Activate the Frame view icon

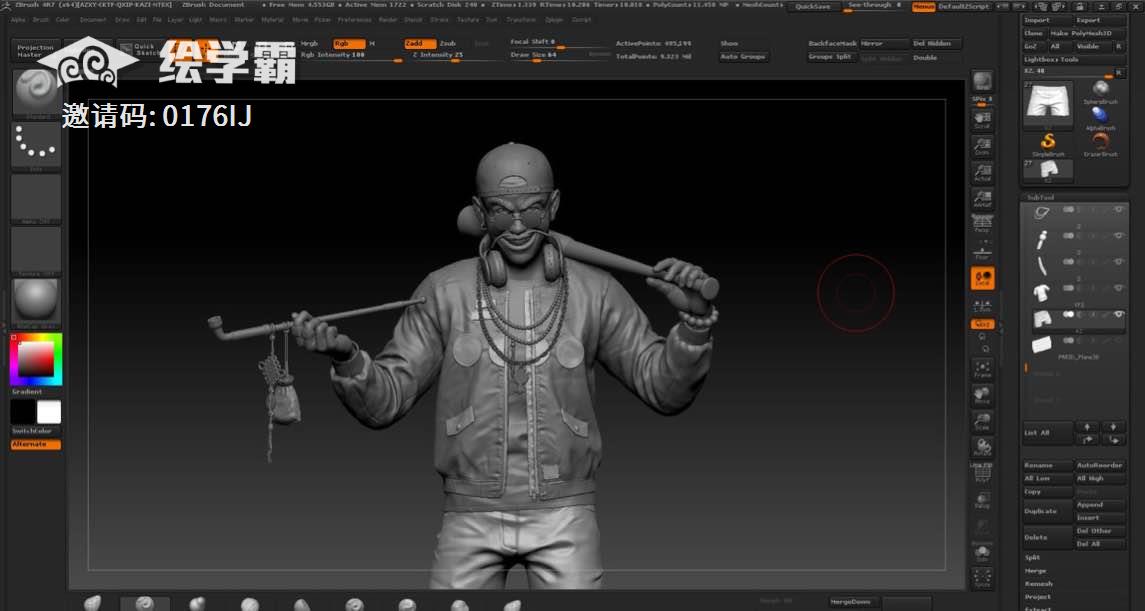click(x=982, y=369)
